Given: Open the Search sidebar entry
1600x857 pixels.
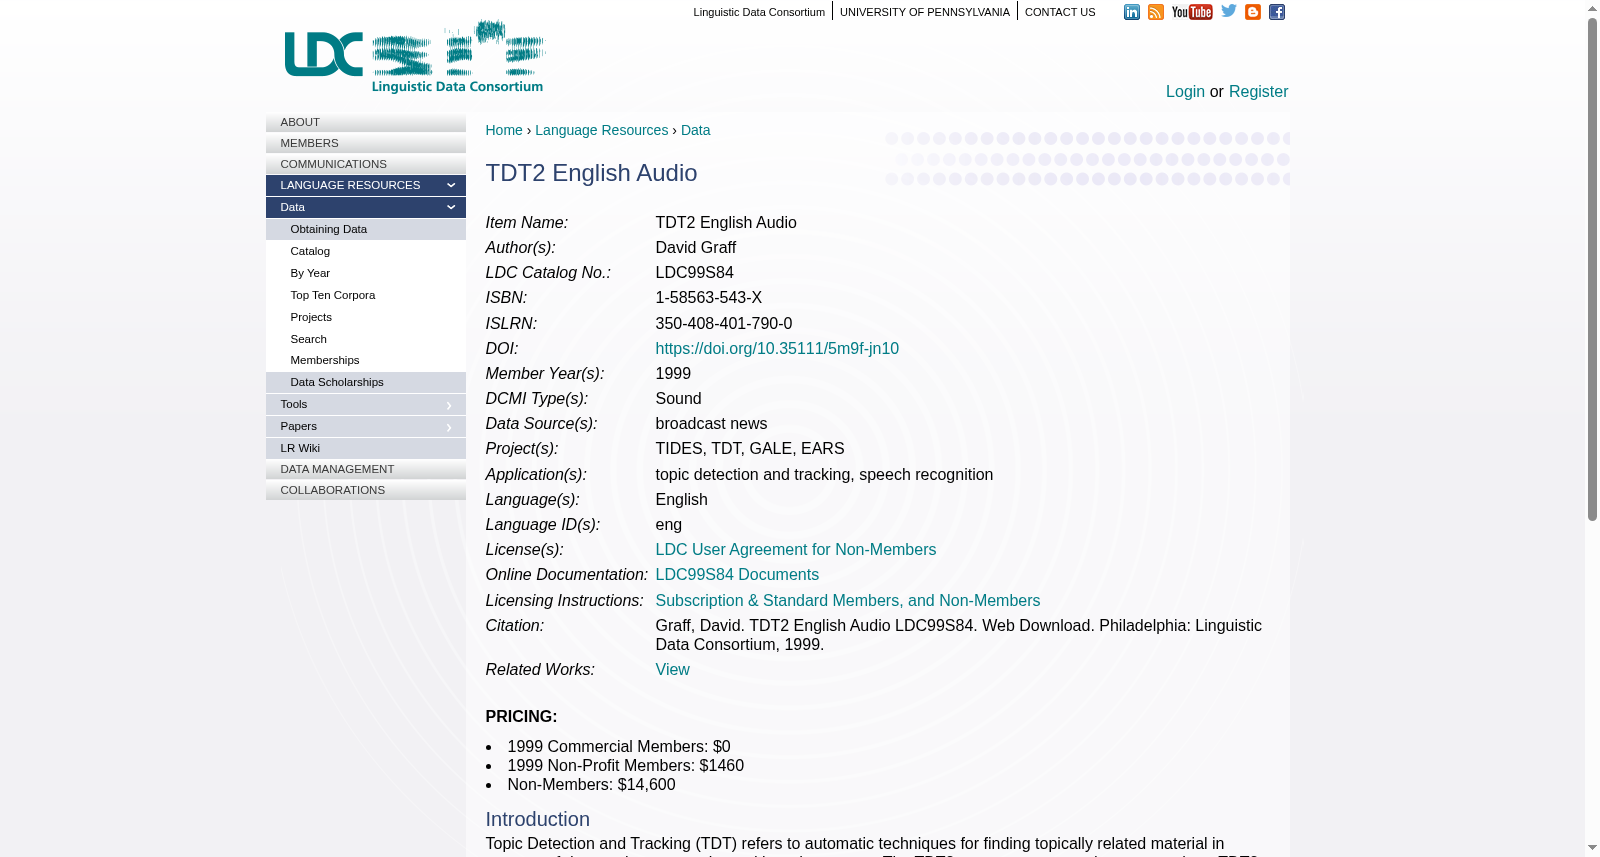Looking at the screenshot, I should click(366, 339).
